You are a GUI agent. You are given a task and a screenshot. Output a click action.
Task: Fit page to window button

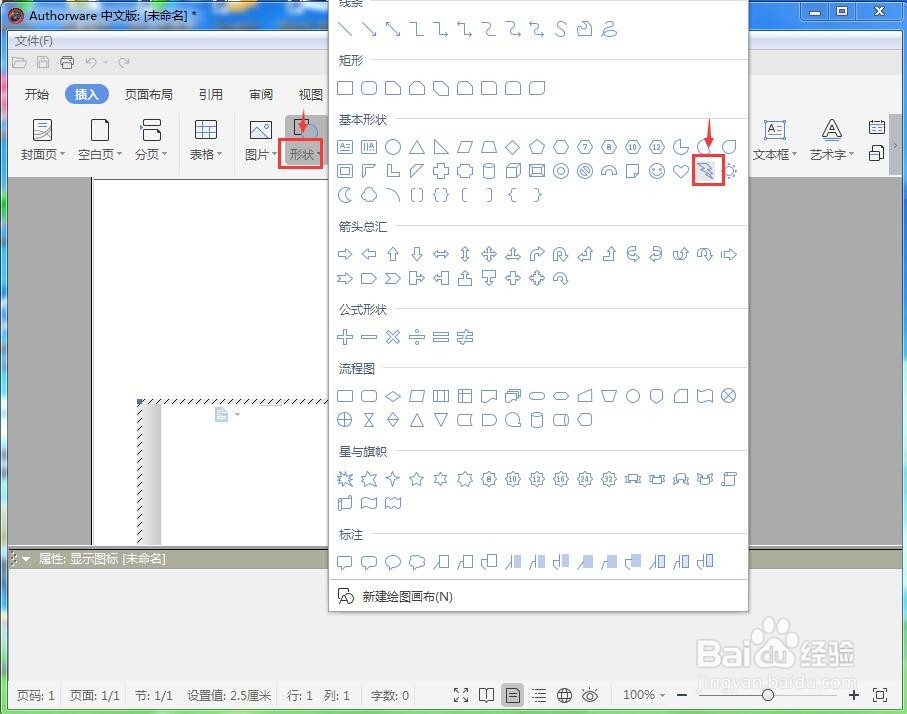(x=880, y=695)
